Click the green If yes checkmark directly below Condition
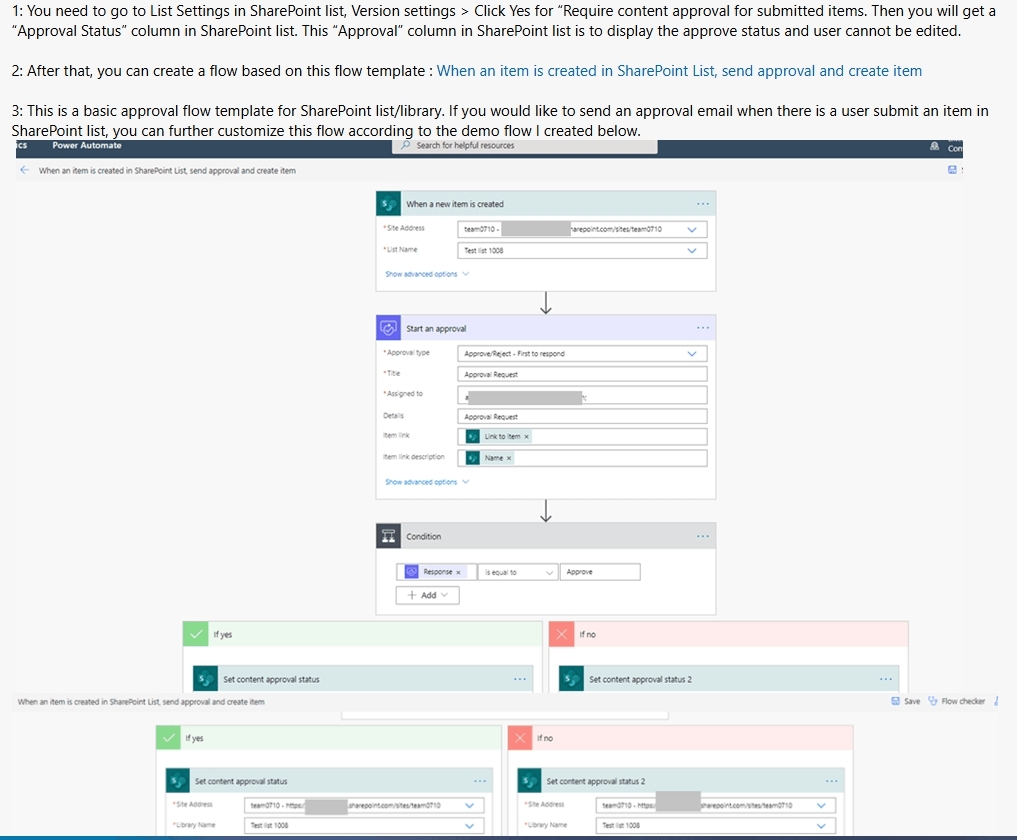 click(195, 634)
